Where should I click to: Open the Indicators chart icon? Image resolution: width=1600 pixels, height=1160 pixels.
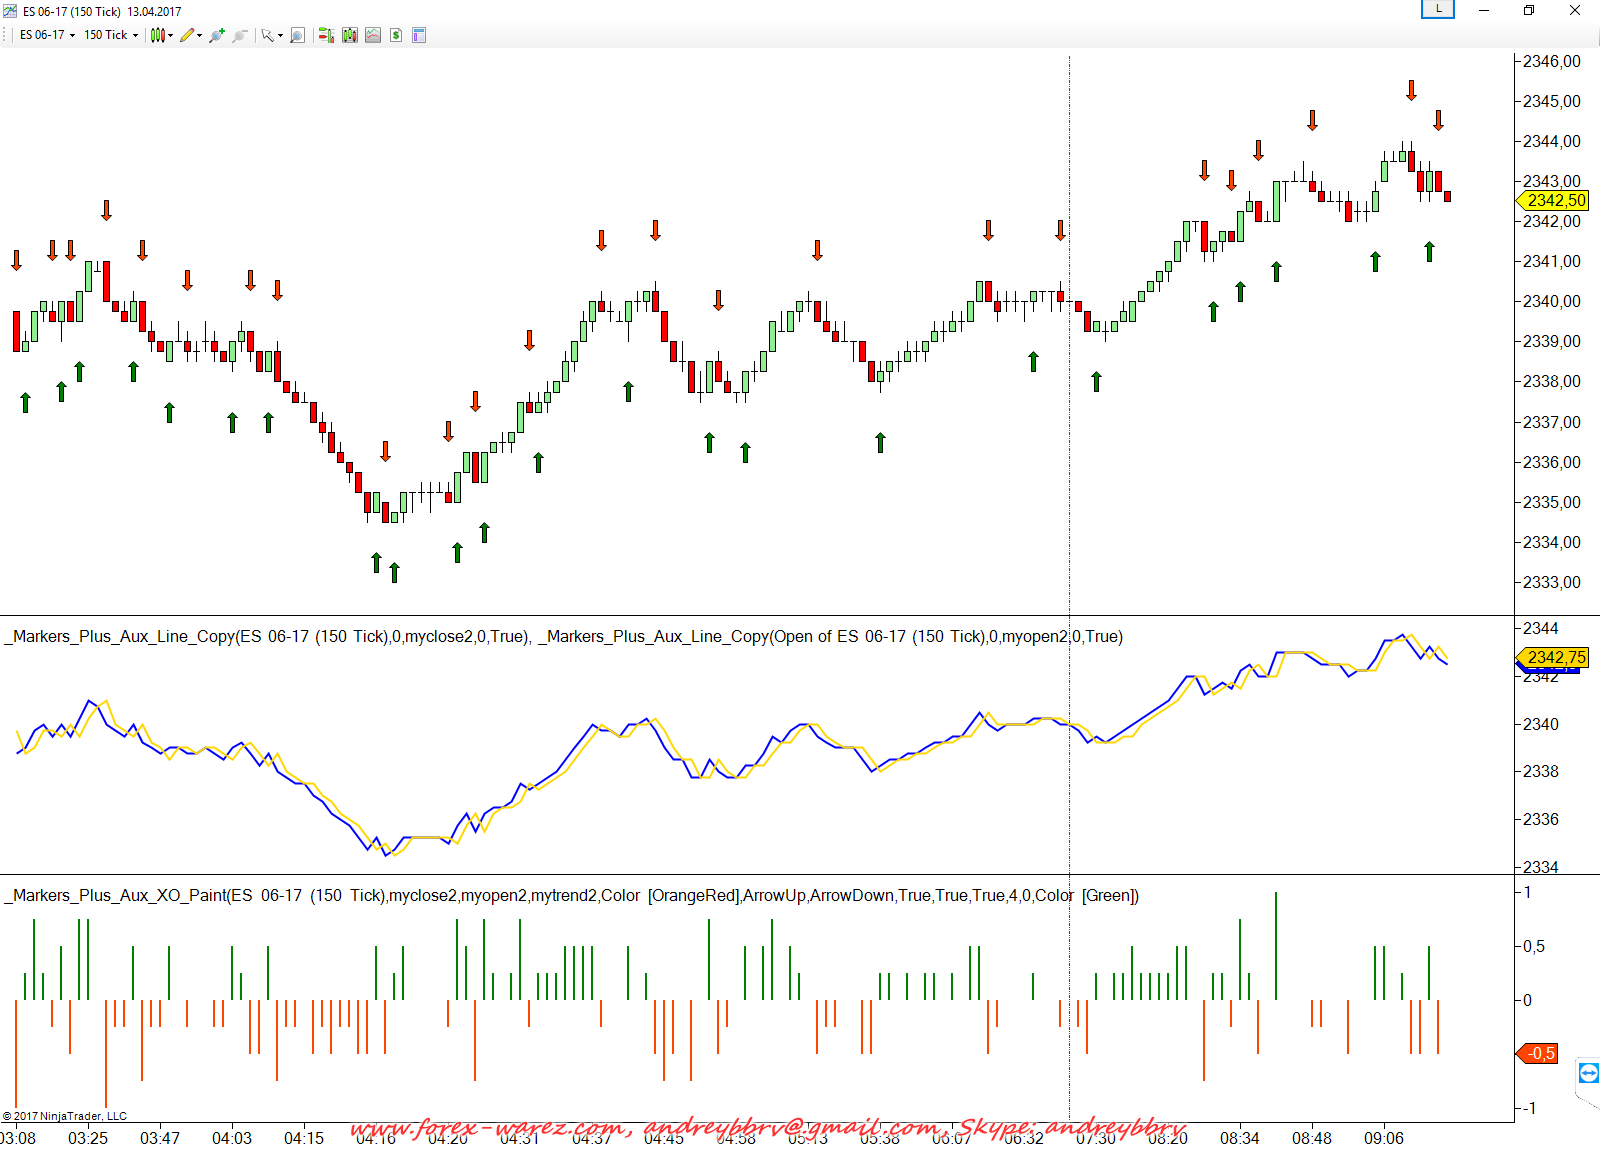pyautogui.click(x=373, y=35)
